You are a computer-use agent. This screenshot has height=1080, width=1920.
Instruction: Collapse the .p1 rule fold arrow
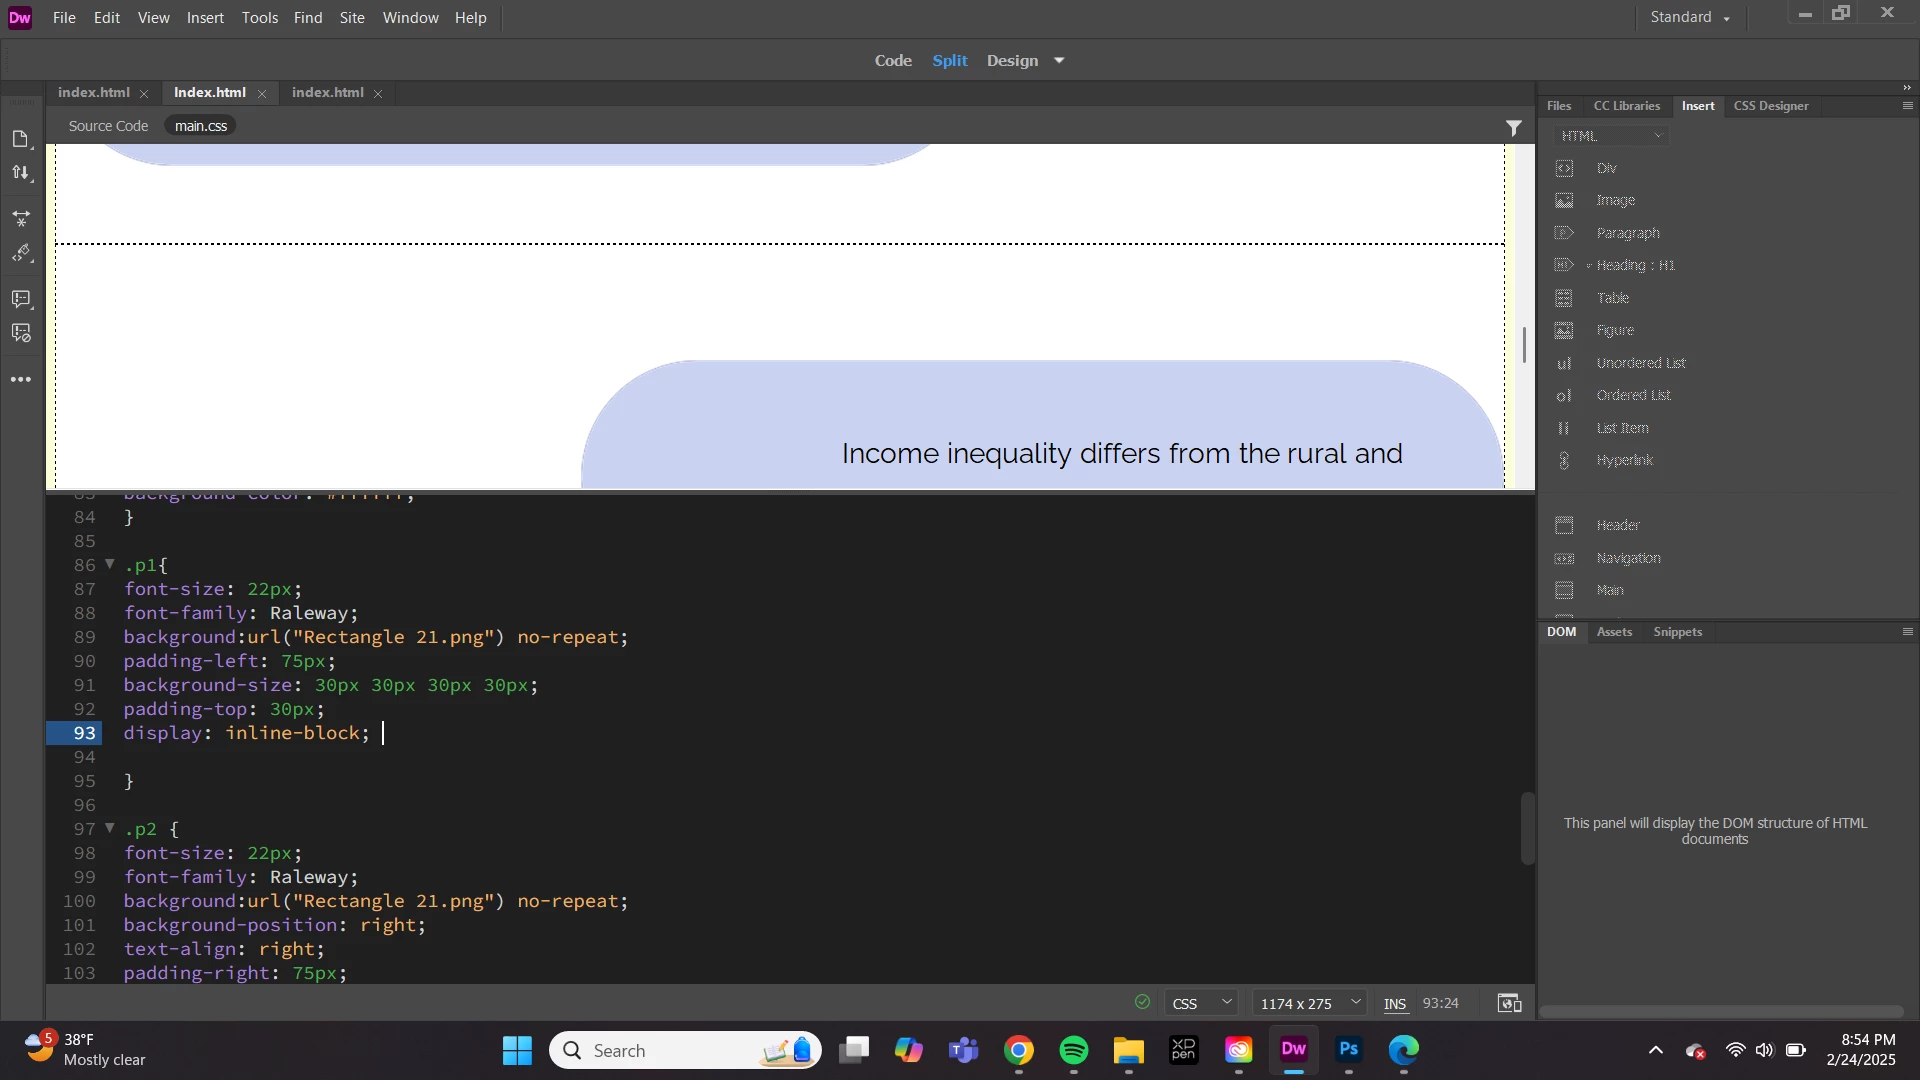110,565
